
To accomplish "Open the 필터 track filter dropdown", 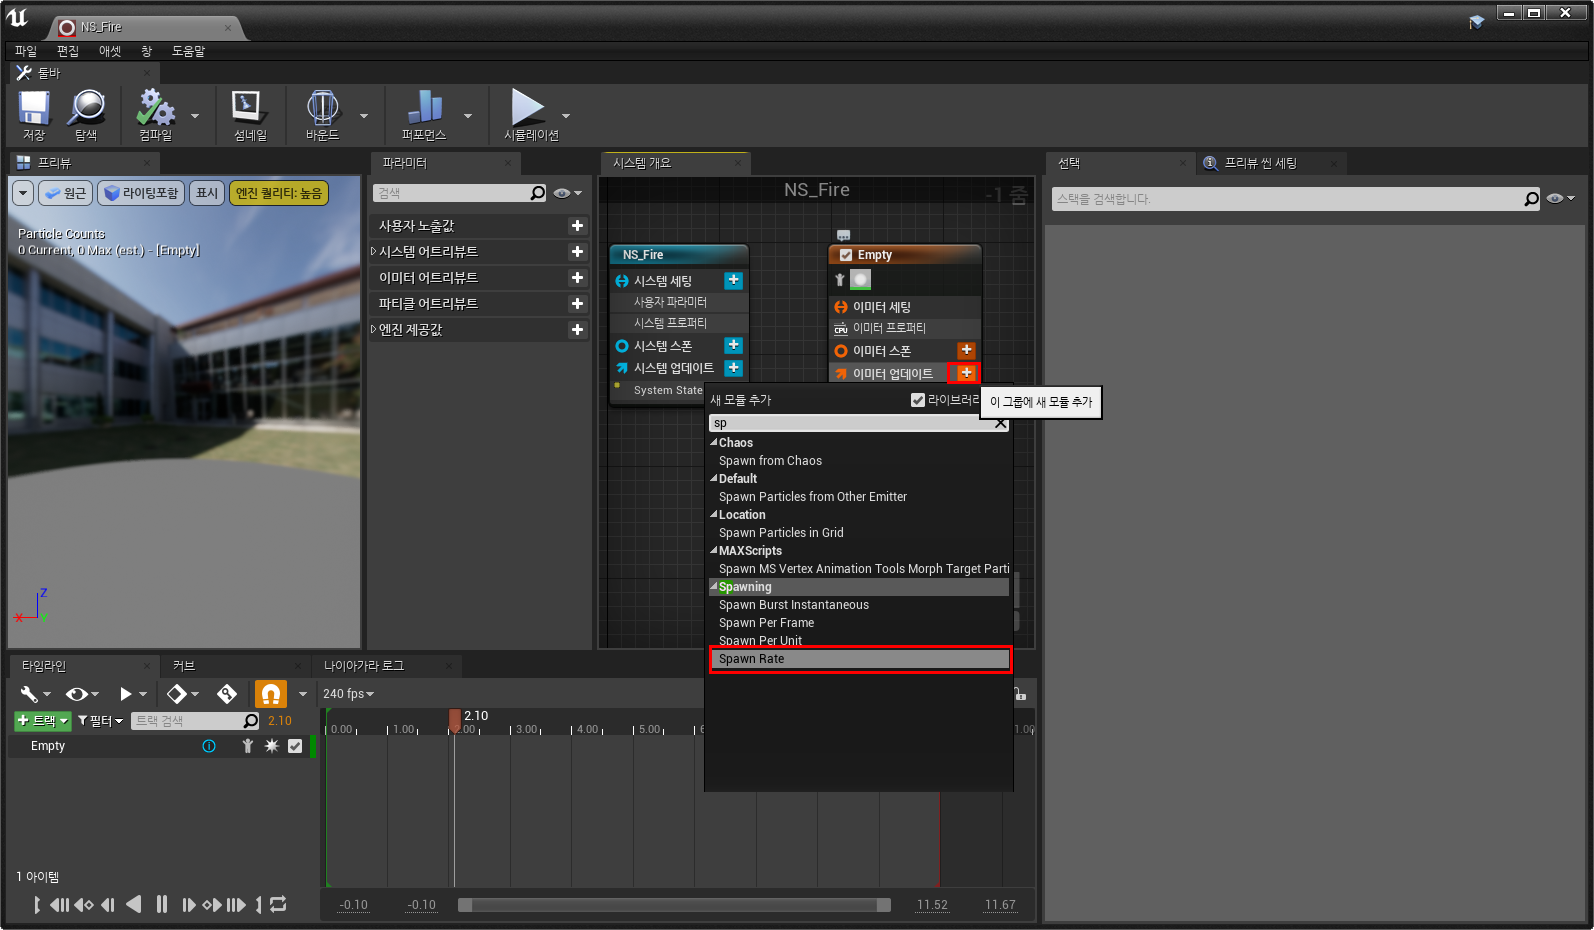I will (100, 720).
